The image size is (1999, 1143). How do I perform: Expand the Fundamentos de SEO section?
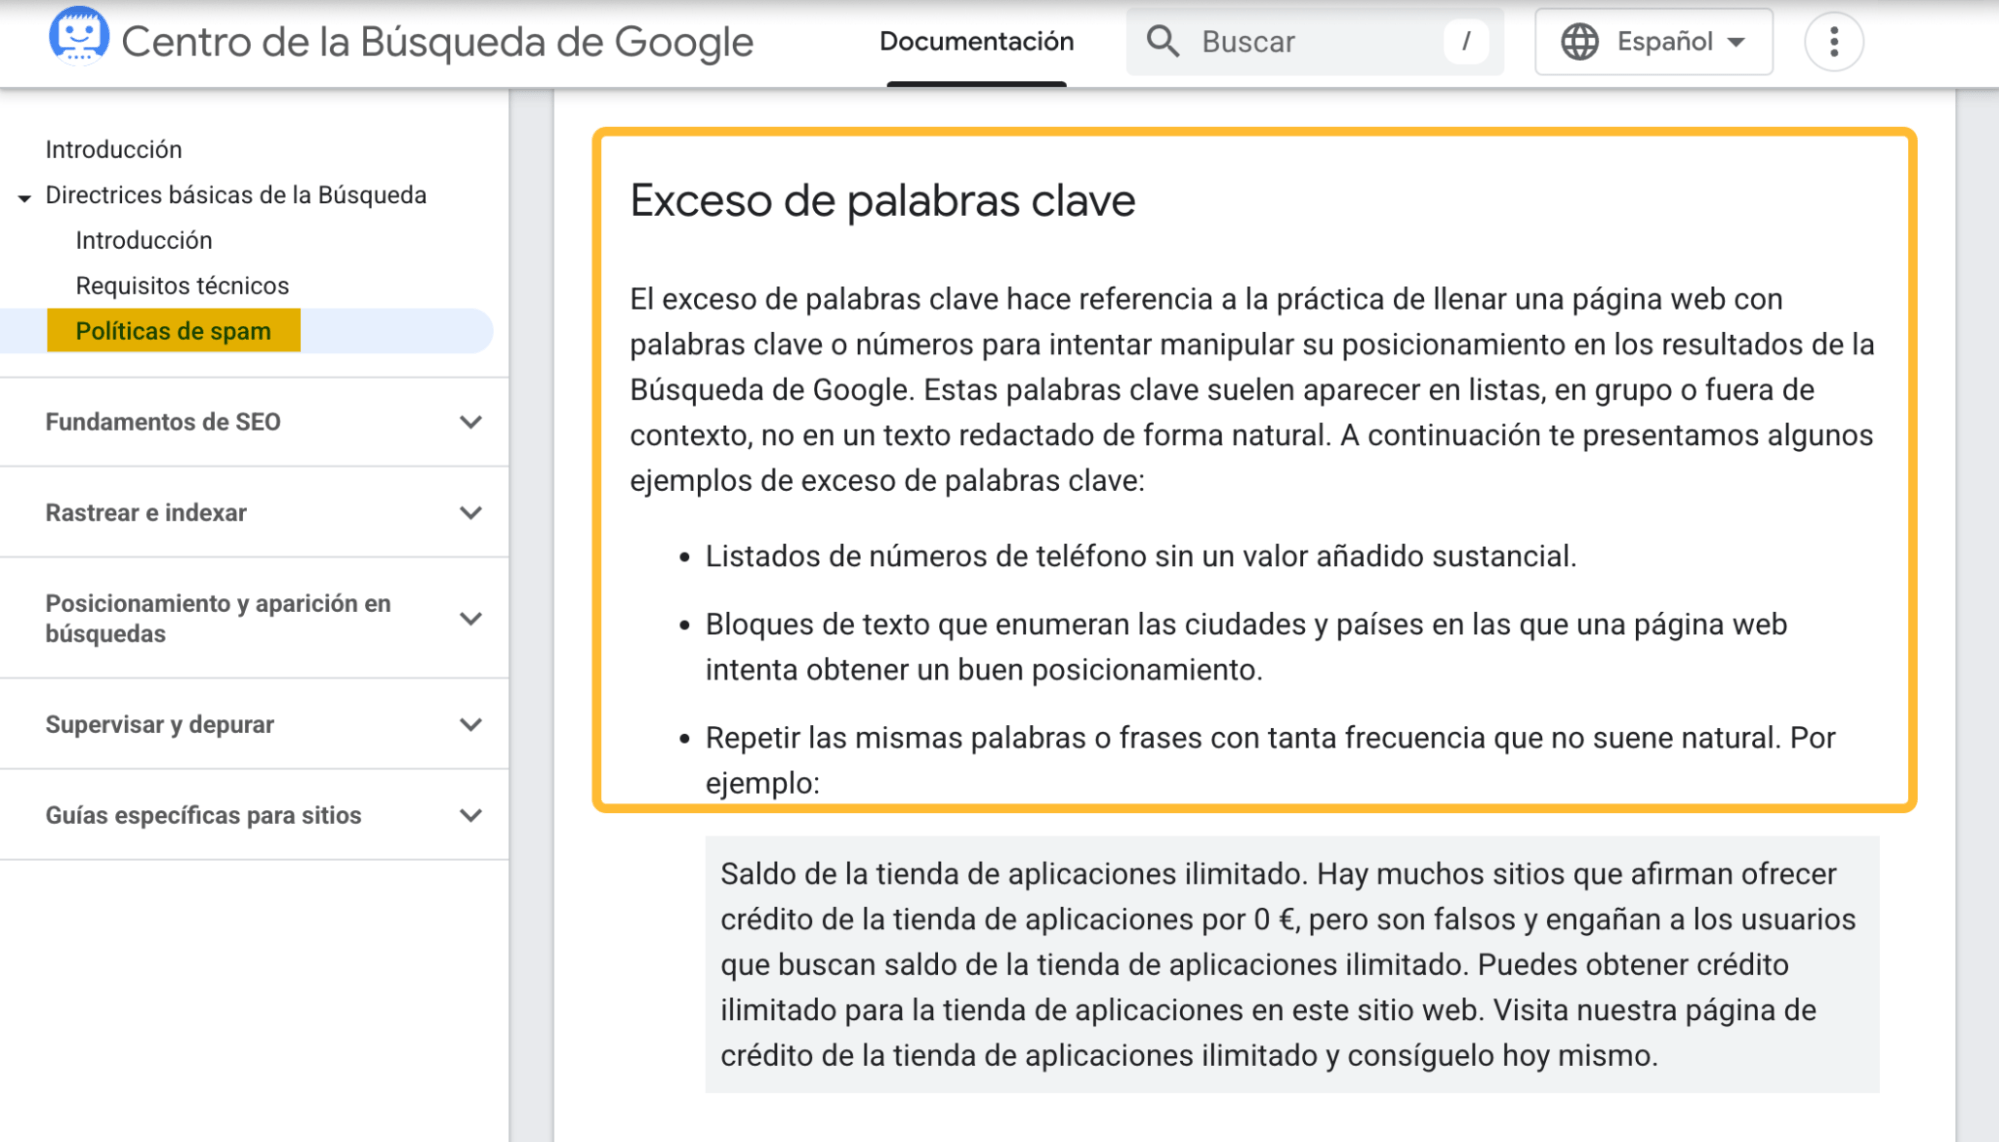(x=471, y=422)
